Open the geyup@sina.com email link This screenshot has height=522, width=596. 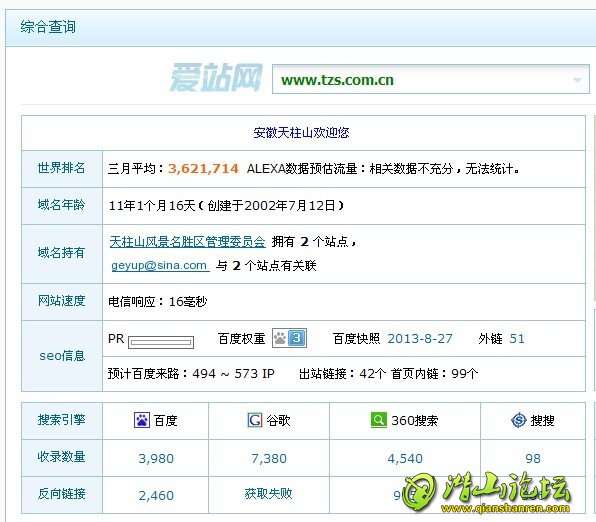click(x=160, y=265)
